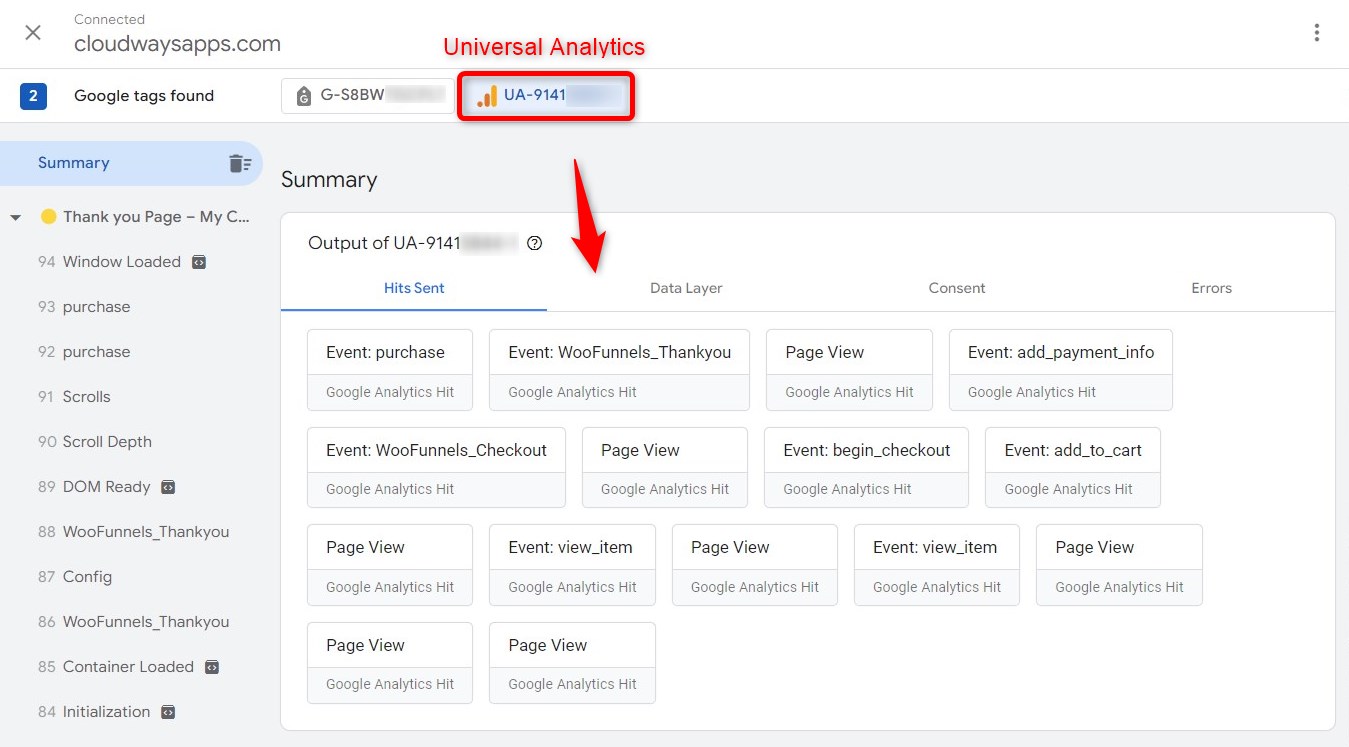This screenshot has height=747, width=1349.
Task: Select the 87 Config event
Action: pos(87,576)
